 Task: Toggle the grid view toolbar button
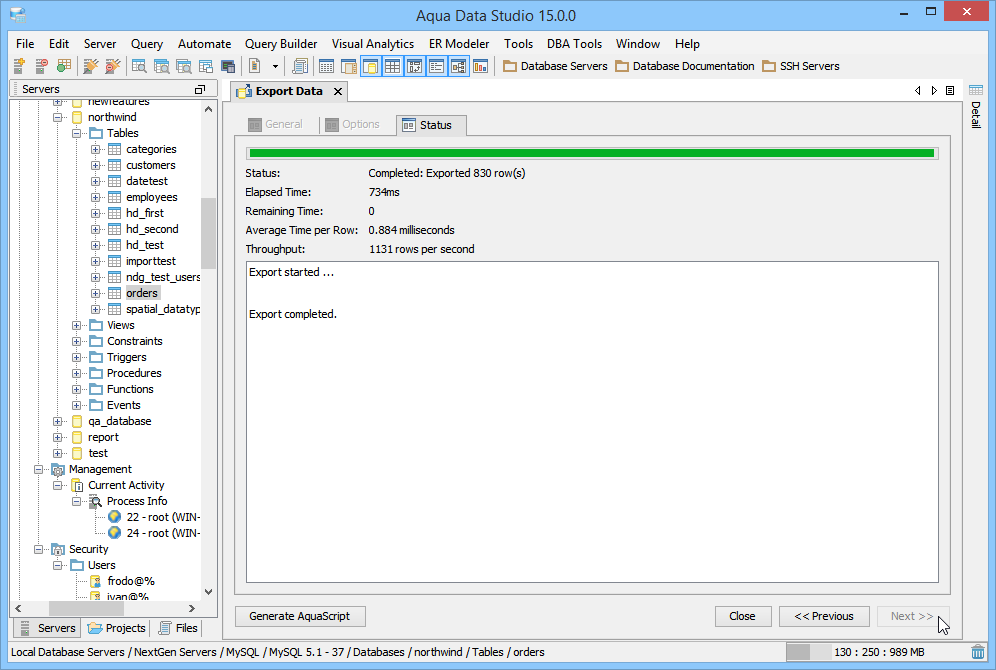pos(393,65)
